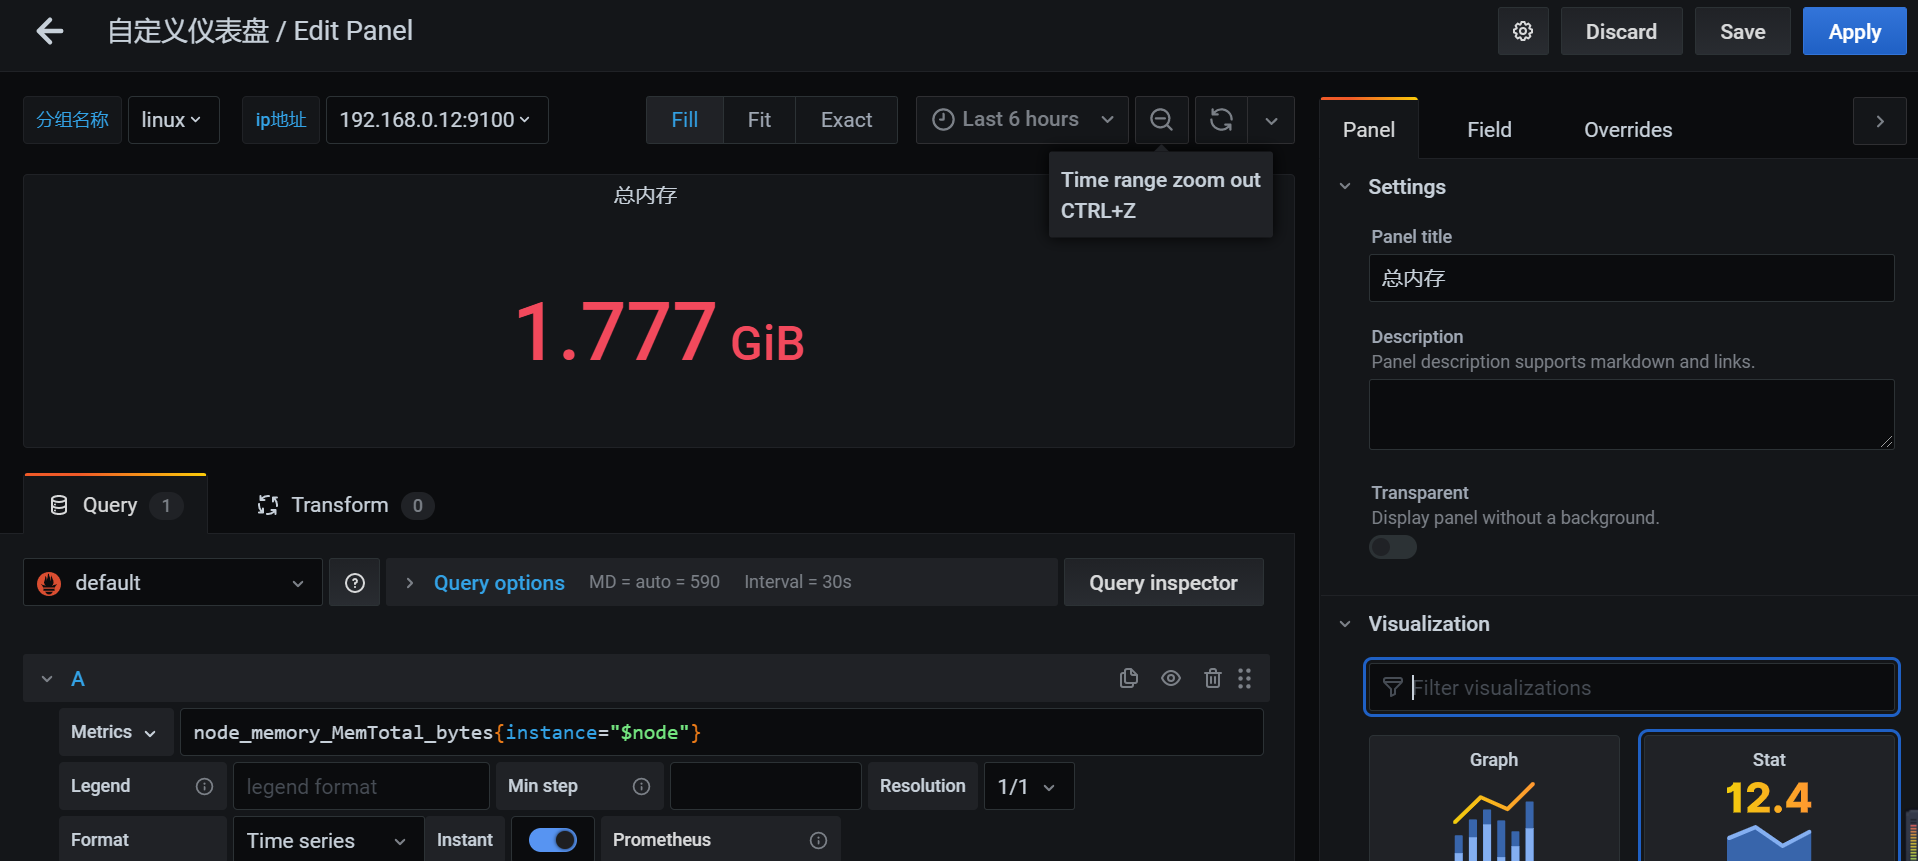This screenshot has width=1918, height=861.
Task: Click into the Panel title input
Action: 1631,278
